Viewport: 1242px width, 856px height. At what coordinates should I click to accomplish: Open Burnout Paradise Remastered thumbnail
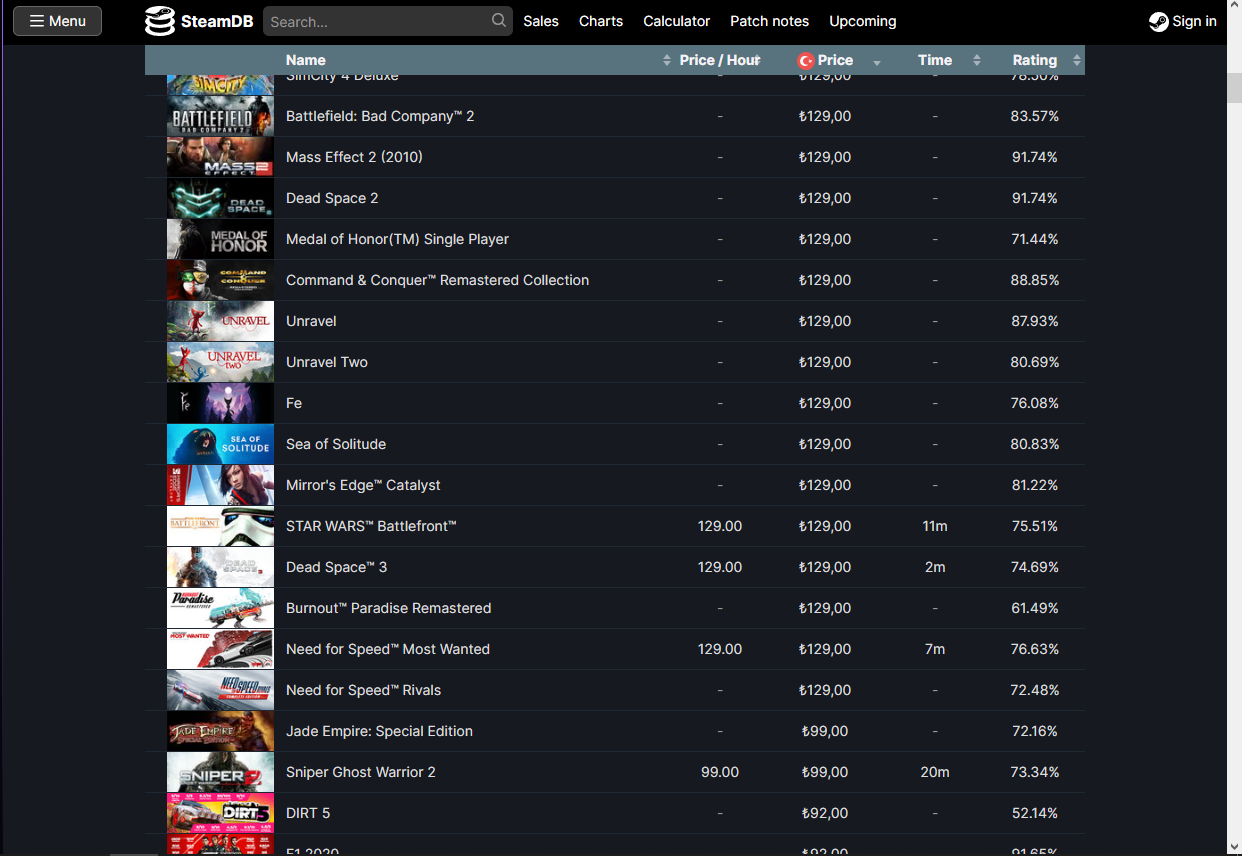(x=220, y=608)
